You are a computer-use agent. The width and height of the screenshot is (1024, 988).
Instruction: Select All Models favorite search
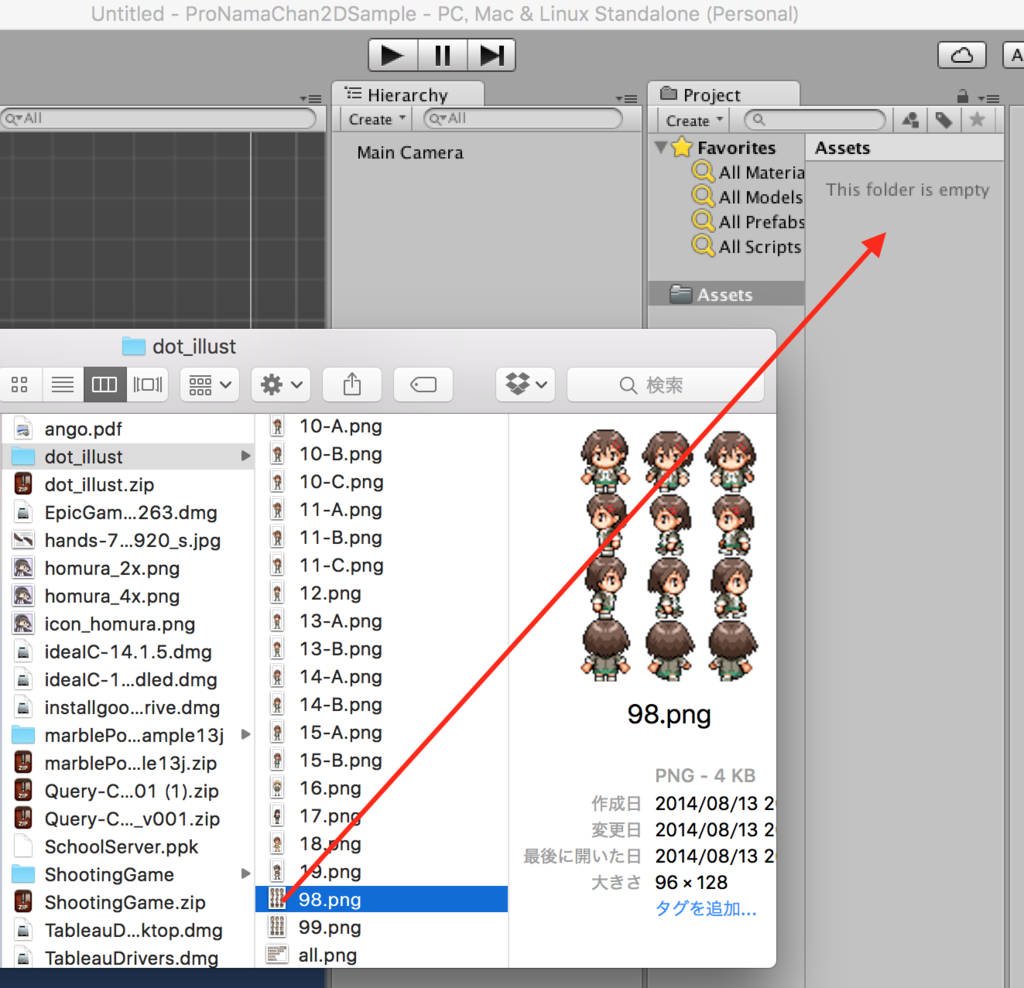click(x=748, y=197)
